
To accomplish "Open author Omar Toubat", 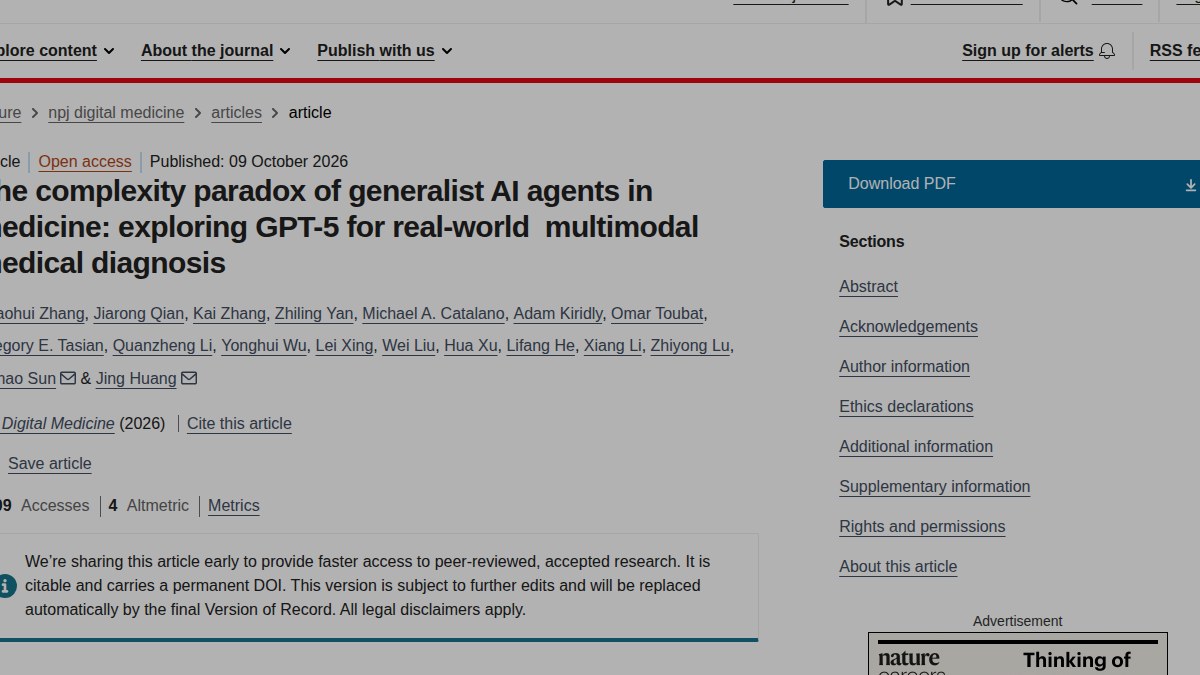I will (657, 314).
